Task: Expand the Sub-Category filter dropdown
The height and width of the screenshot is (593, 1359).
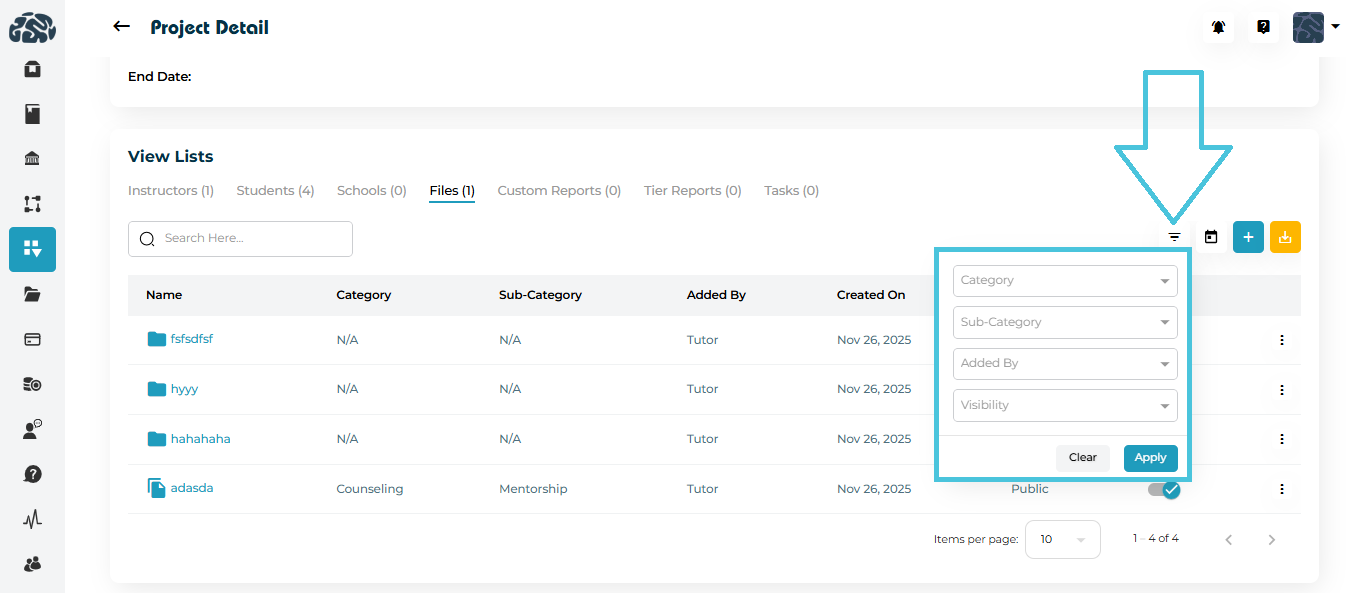Action: pyautogui.click(x=1065, y=322)
